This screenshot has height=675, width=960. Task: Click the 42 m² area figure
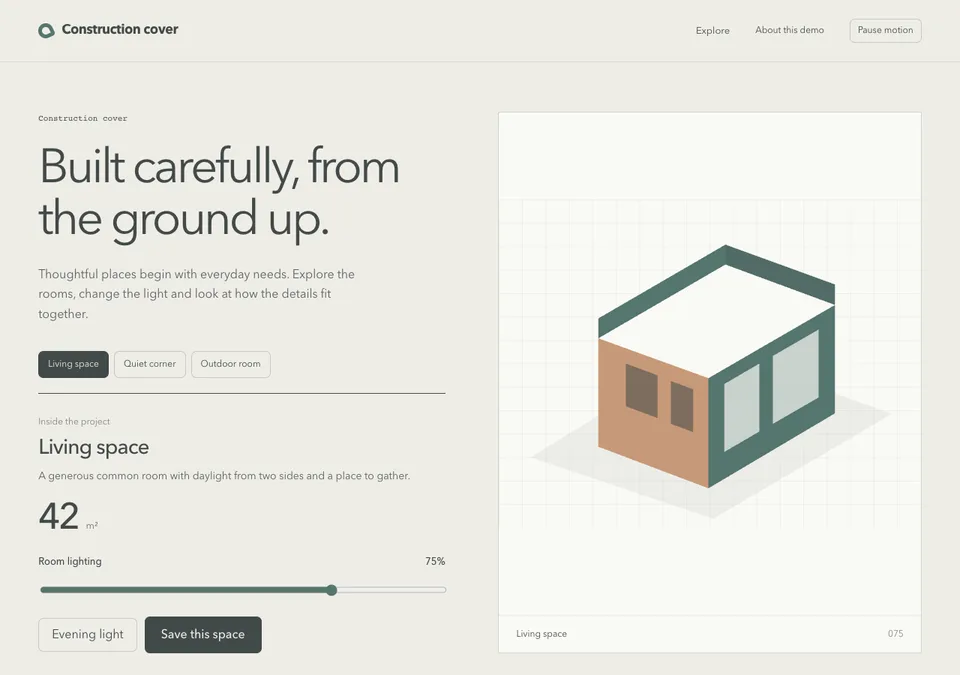pyautogui.click(x=68, y=516)
